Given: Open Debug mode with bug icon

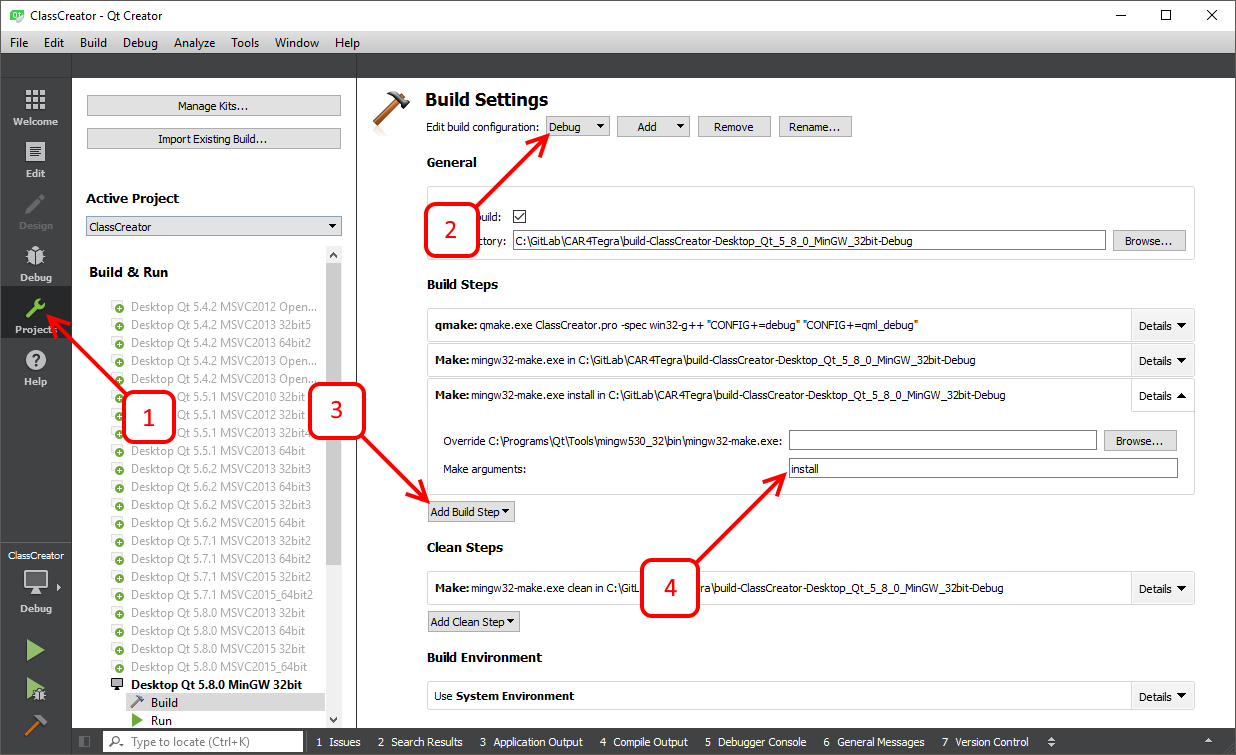Looking at the screenshot, I should 35,263.
